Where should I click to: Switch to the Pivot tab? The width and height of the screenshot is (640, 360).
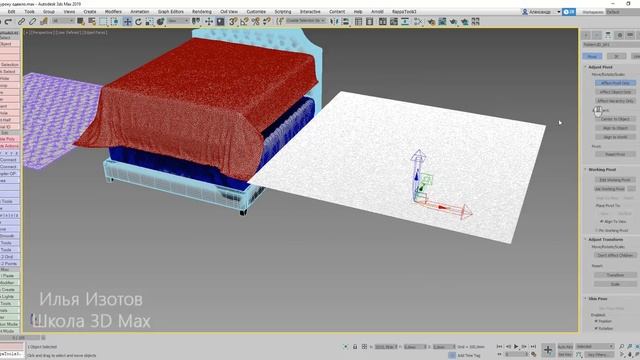(x=592, y=56)
